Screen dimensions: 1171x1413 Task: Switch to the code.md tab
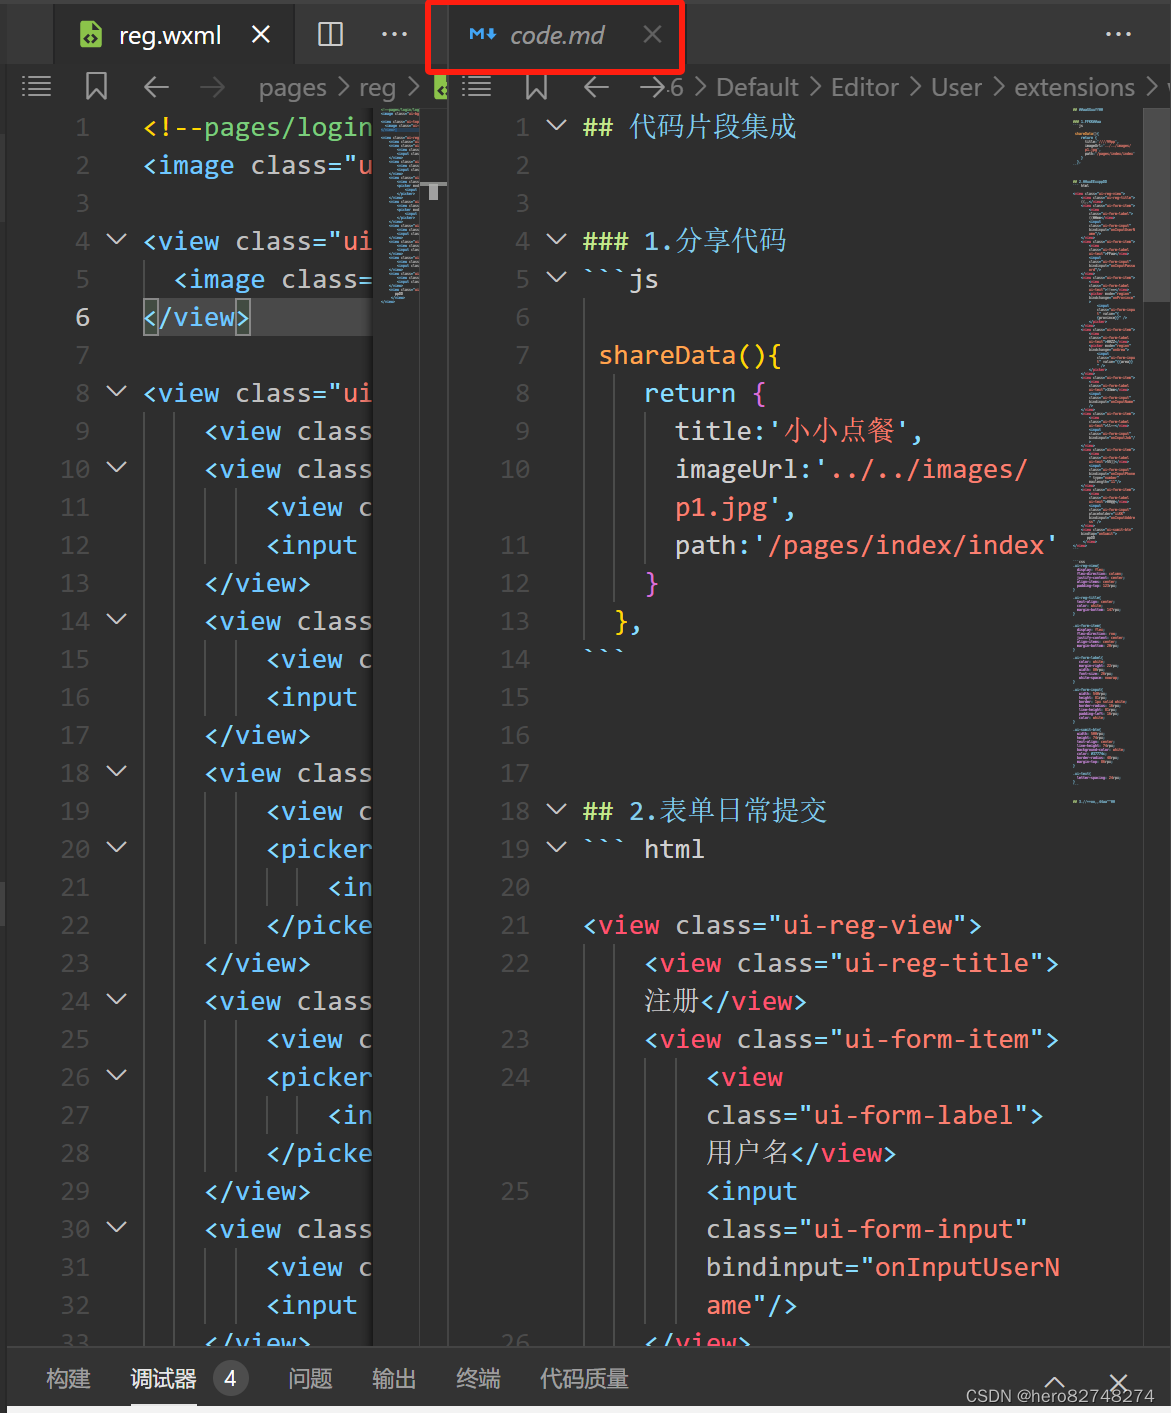coord(556,35)
